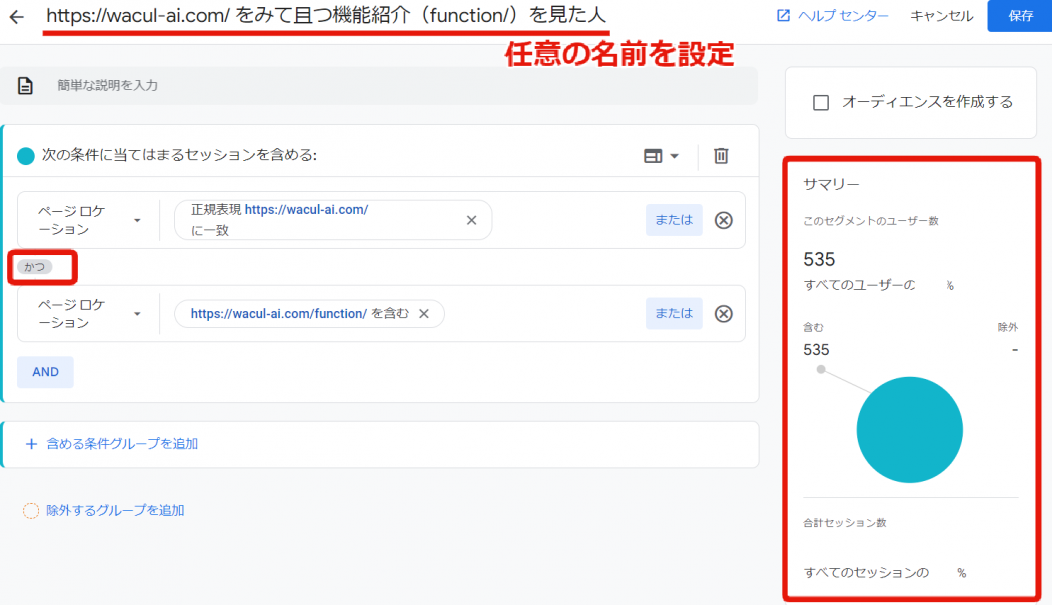Expand the scope selector dropdown arrow

pyautogui.click(x=674, y=155)
